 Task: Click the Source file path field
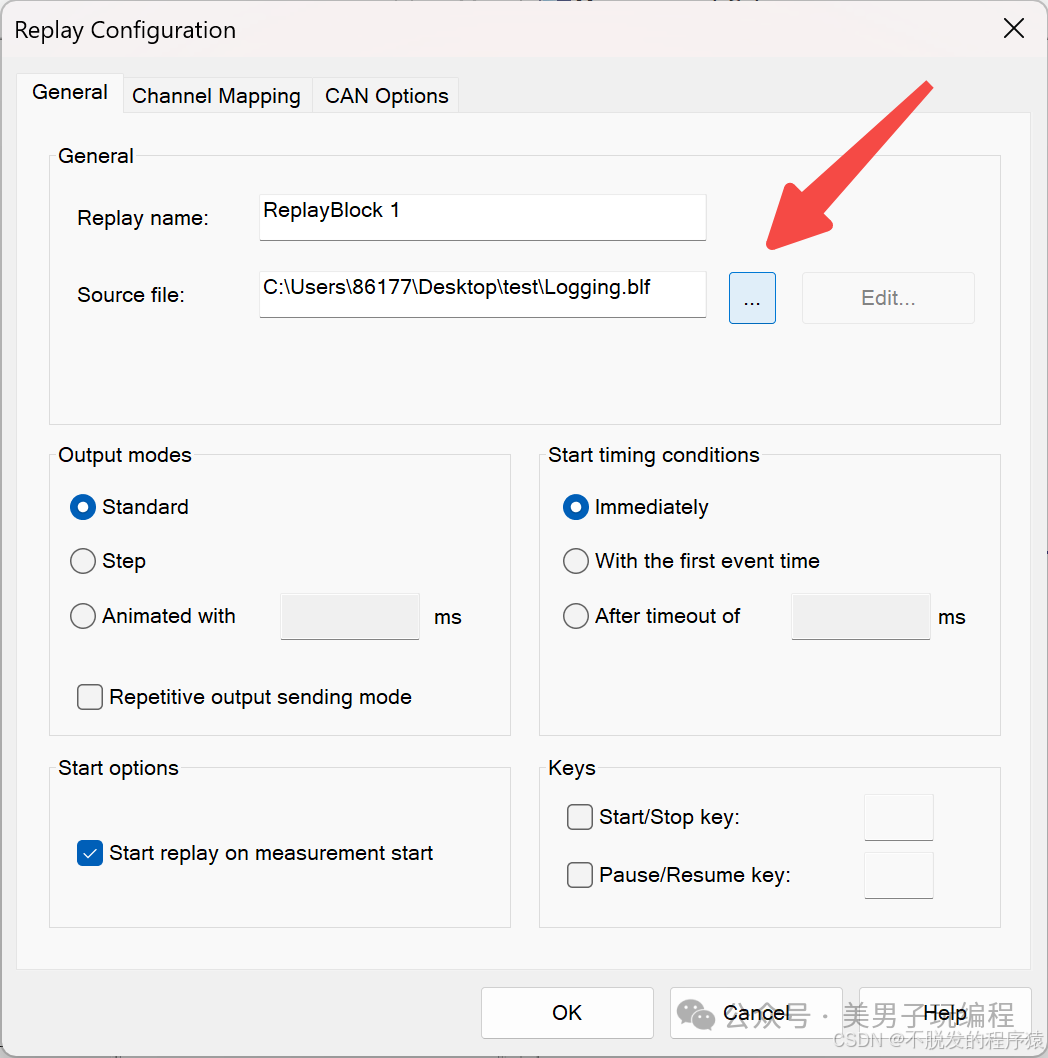click(x=482, y=294)
